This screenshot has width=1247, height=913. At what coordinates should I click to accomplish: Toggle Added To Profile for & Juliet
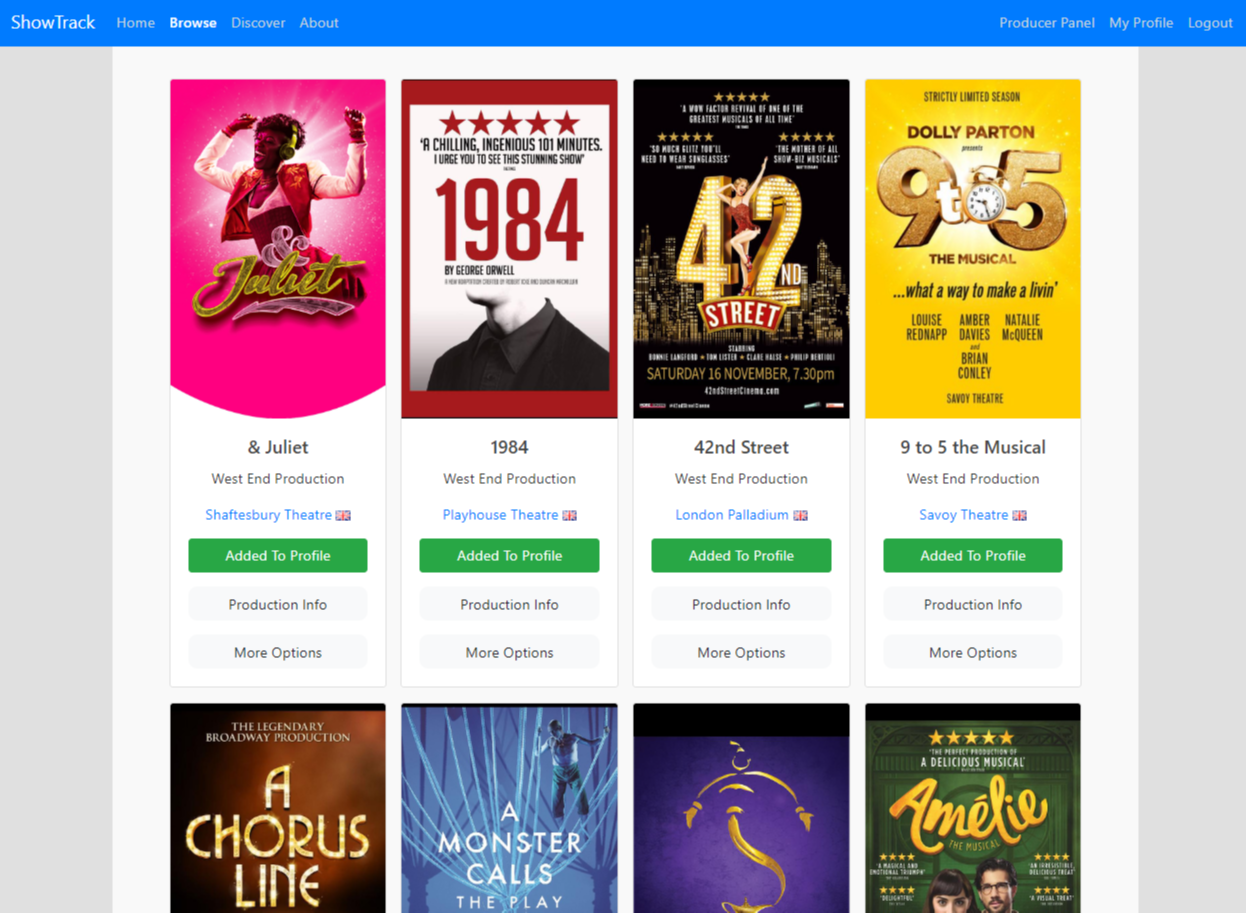pos(277,555)
